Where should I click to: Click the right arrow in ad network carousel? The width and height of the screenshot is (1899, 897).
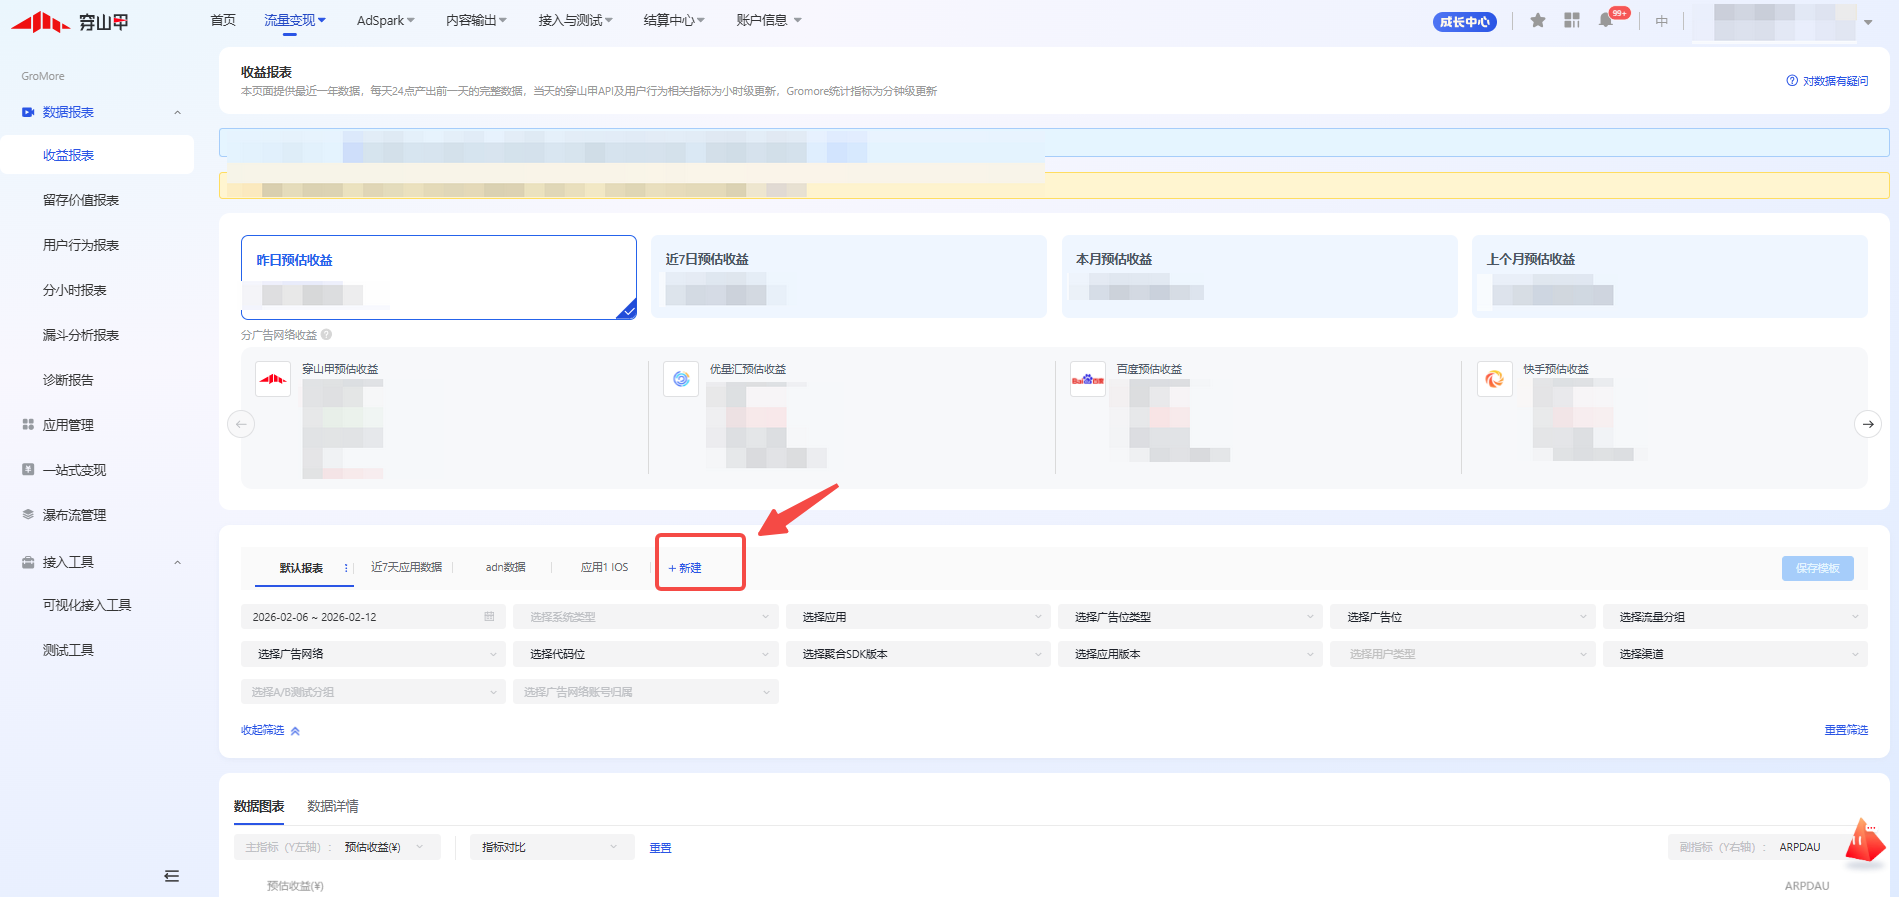coord(1867,424)
